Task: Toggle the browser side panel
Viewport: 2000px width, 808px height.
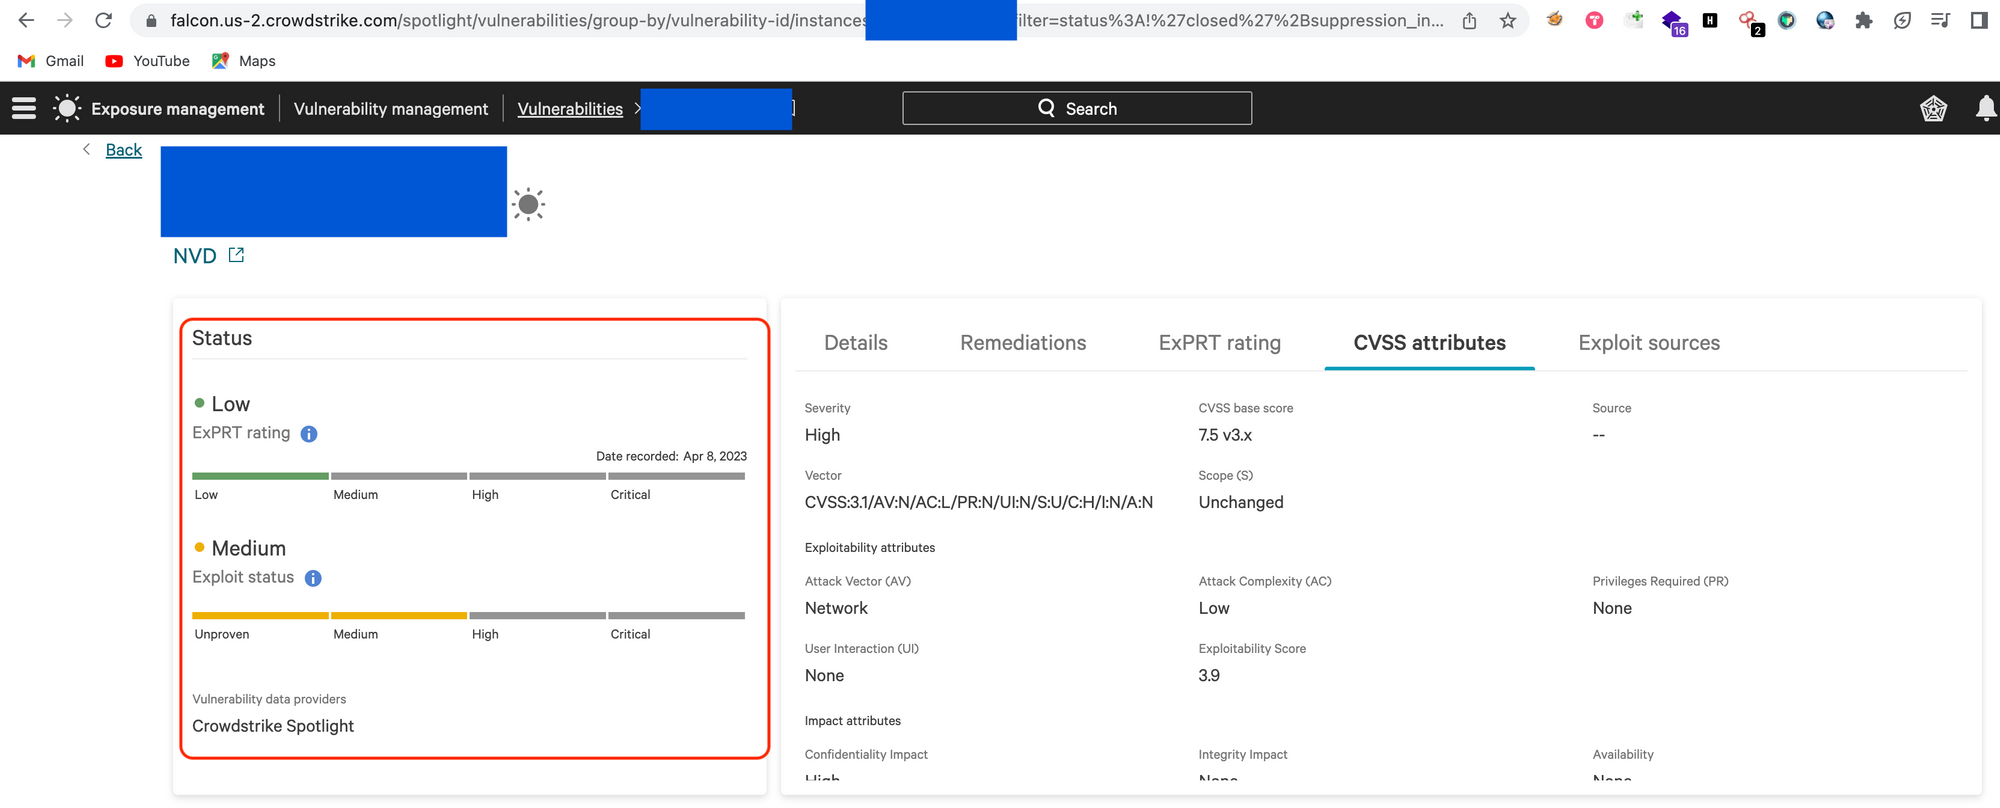Action: pyautogui.click(x=1979, y=20)
